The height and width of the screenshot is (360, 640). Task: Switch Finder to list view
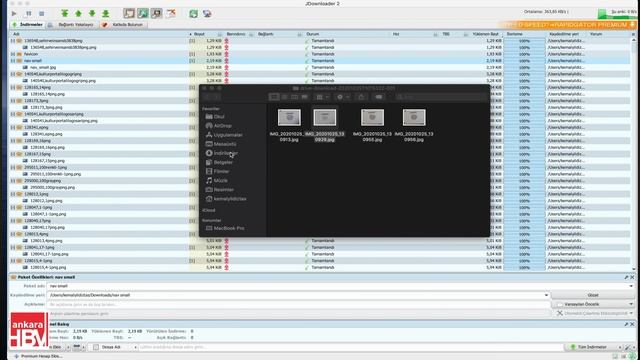[x=284, y=97]
